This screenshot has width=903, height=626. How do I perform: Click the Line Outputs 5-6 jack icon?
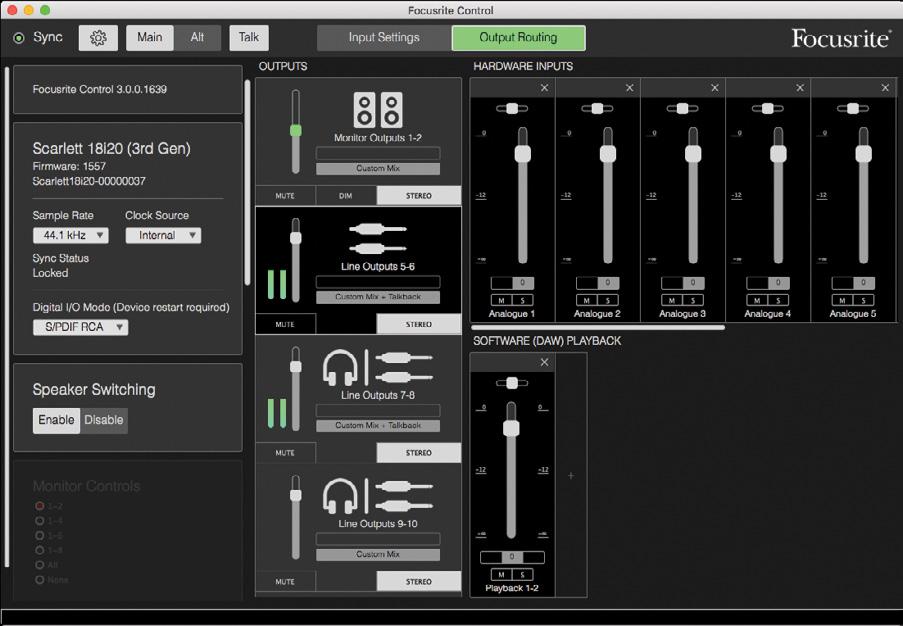point(378,239)
